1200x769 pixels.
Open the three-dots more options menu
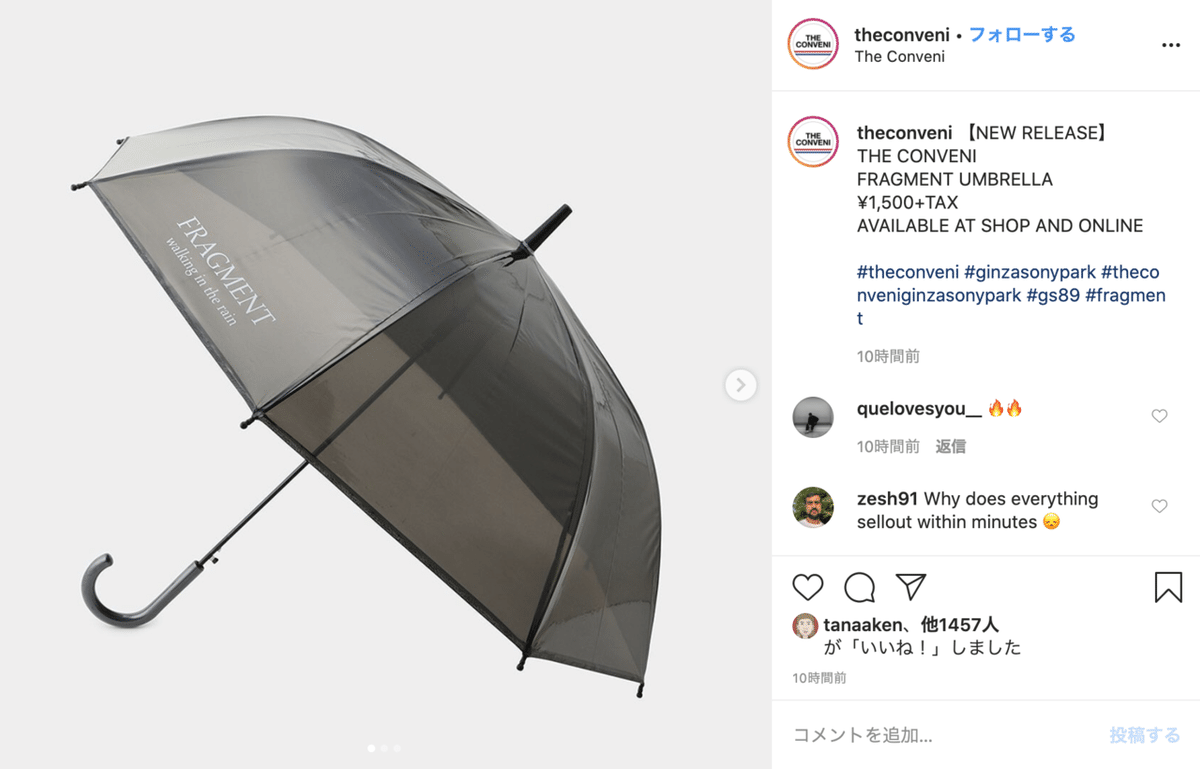coord(1171,45)
